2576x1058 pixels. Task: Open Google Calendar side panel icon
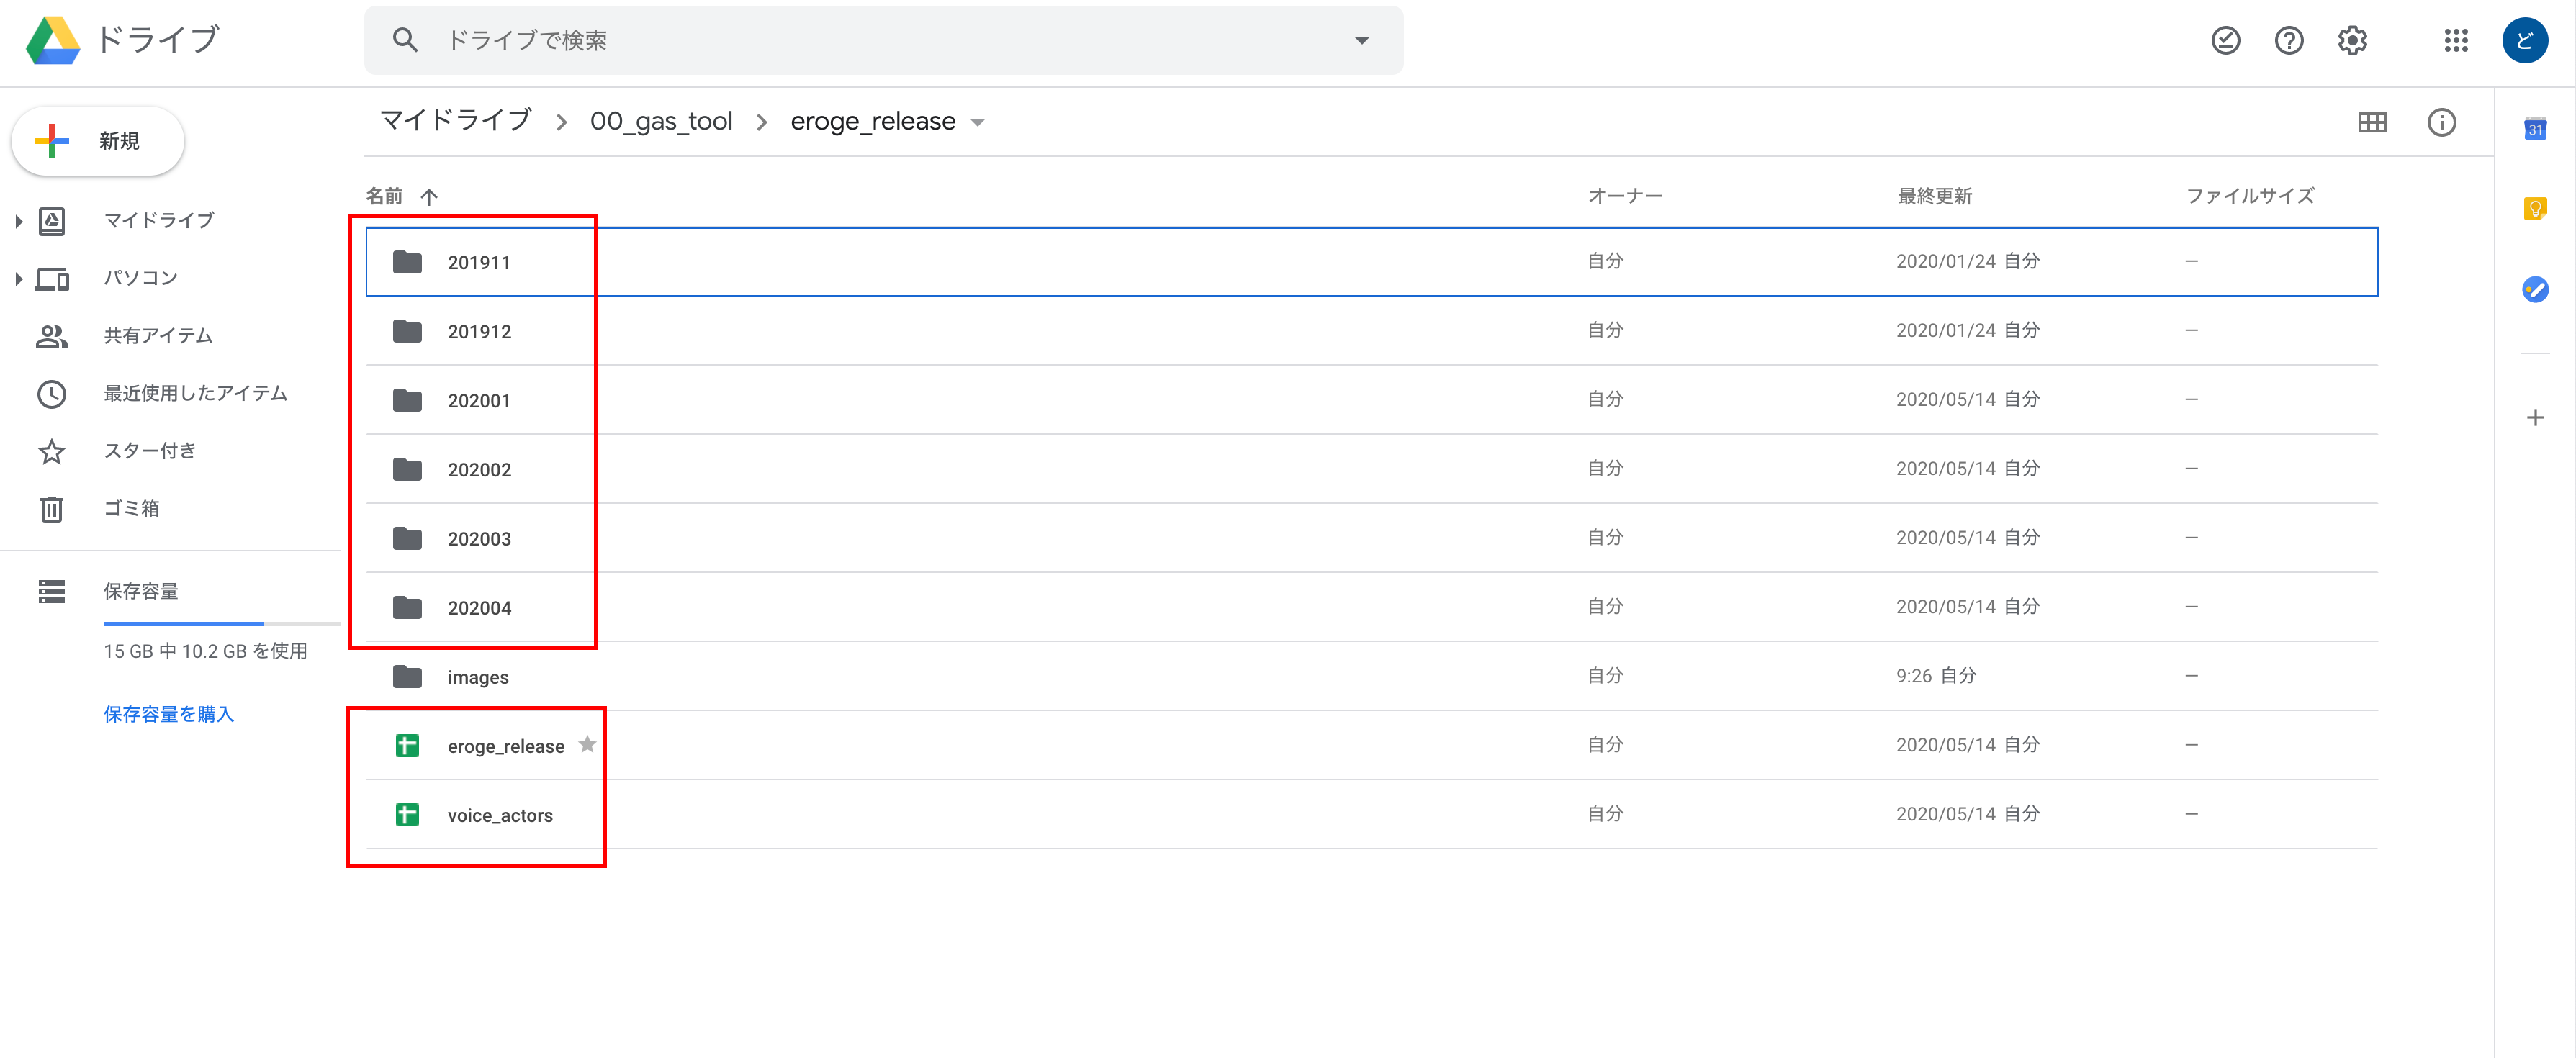2535,128
